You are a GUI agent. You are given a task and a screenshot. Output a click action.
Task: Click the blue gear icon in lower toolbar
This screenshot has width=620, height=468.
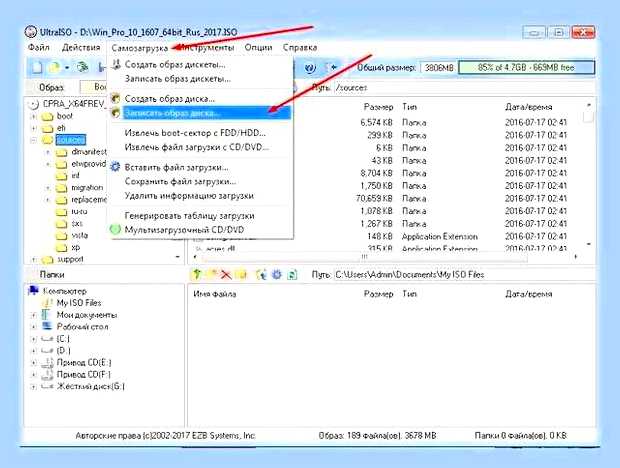coord(277,274)
